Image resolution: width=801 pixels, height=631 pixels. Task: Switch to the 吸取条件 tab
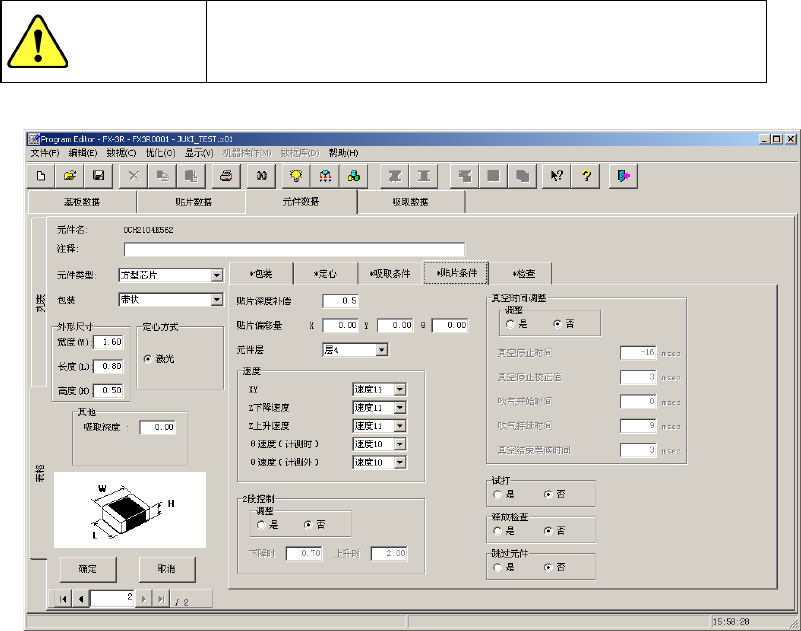pos(390,273)
